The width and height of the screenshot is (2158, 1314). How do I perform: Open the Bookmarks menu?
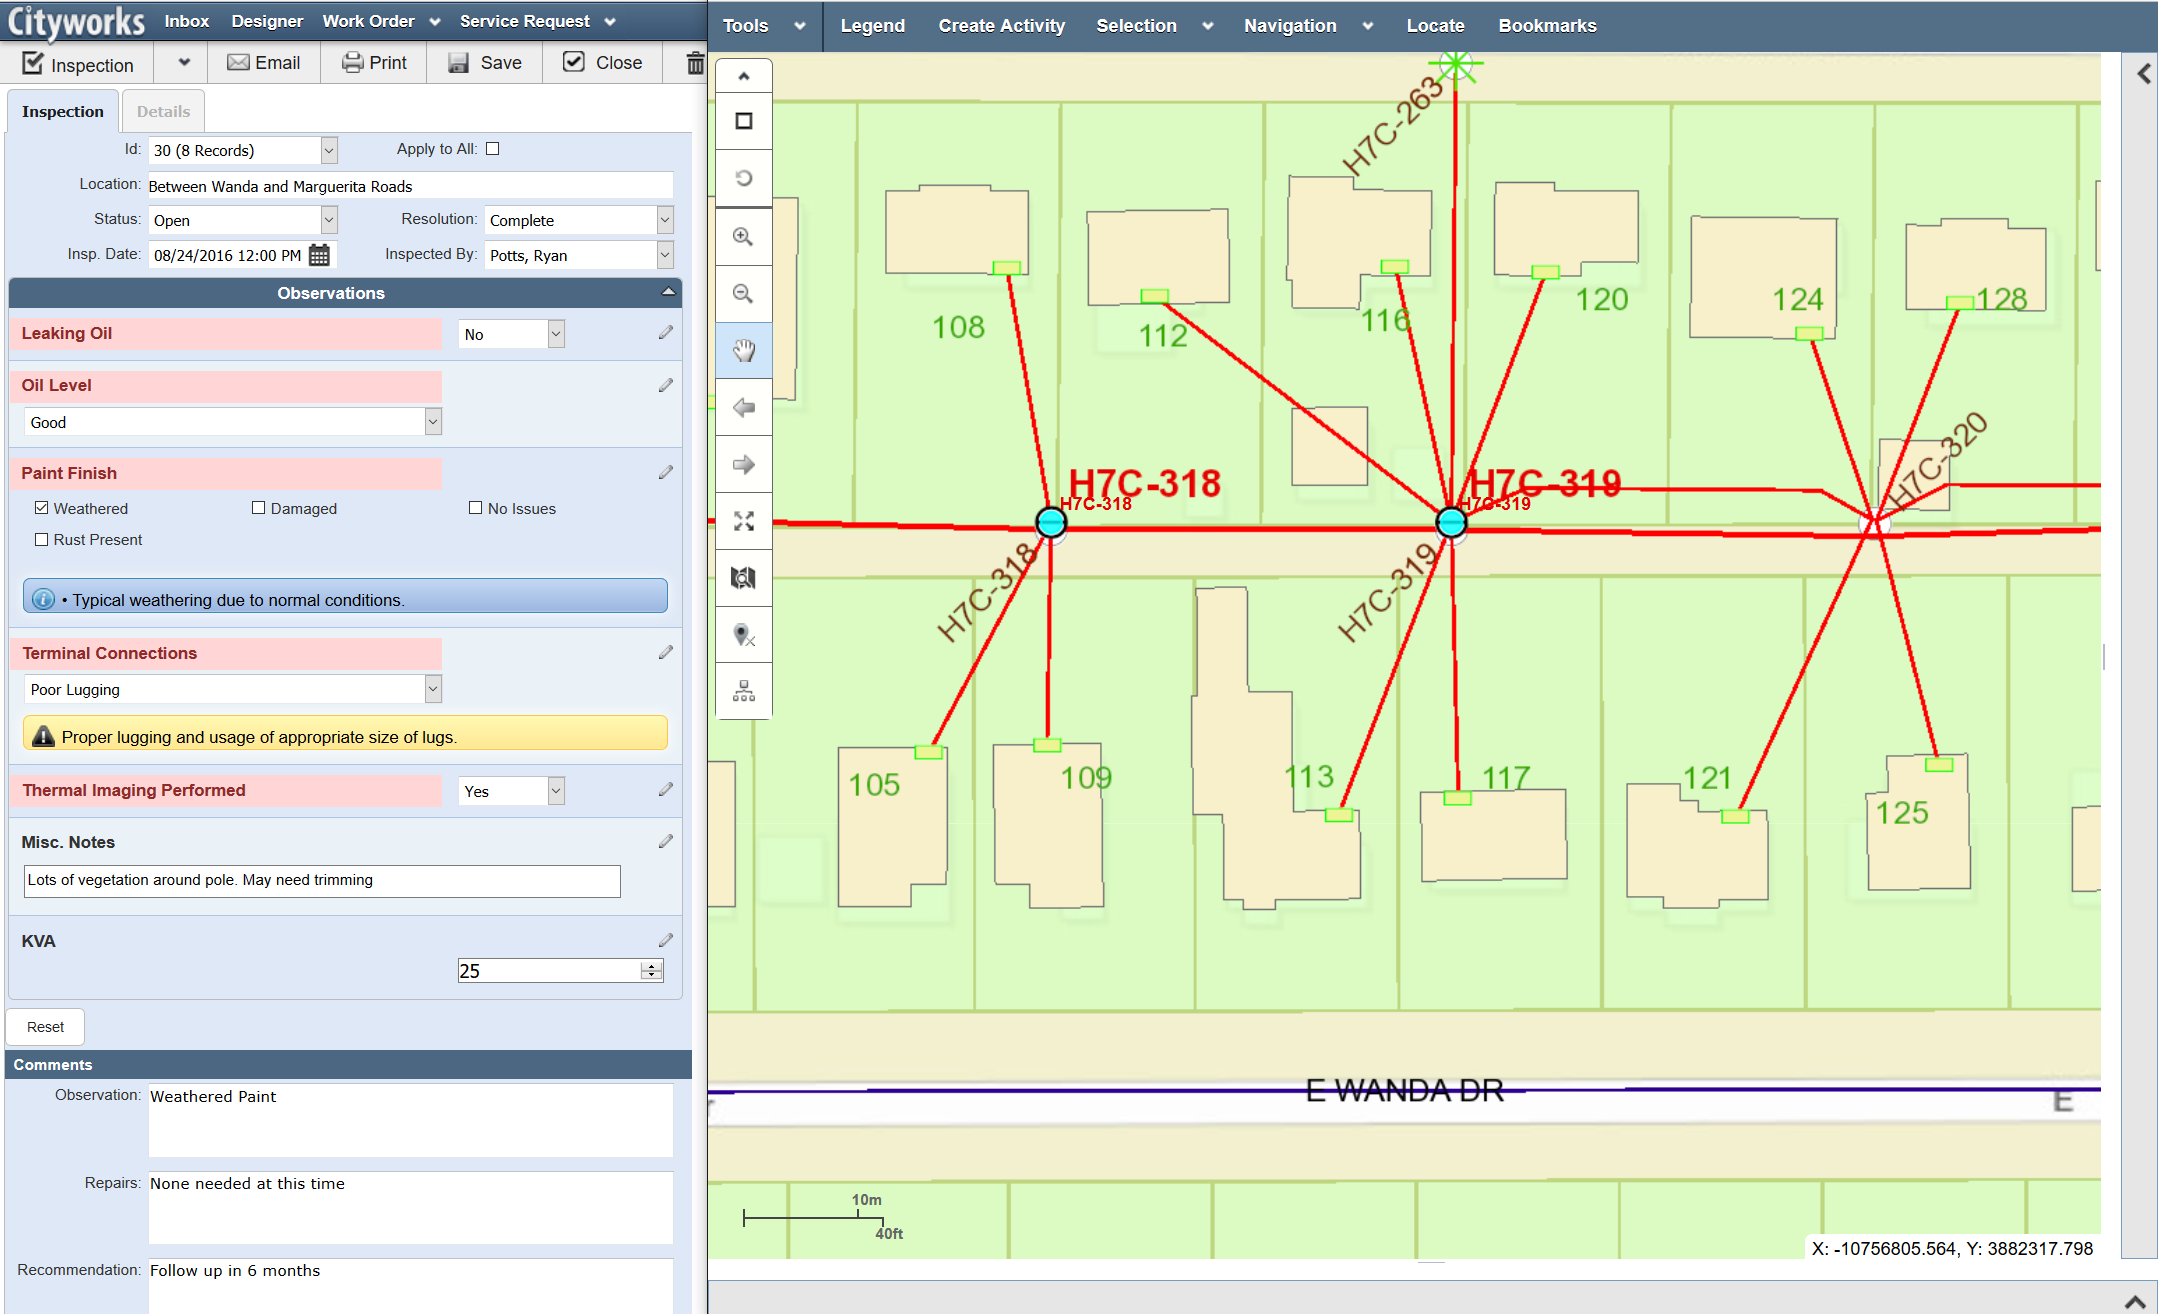[x=1547, y=26]
